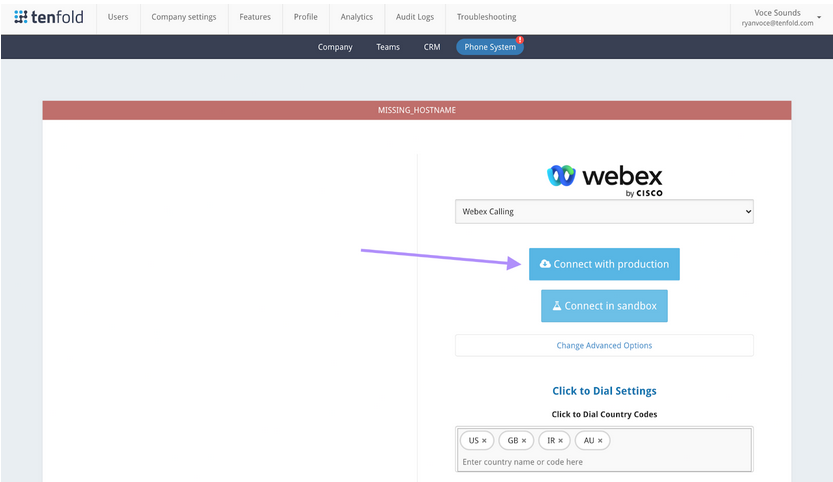This screenshot has width=833, height=482.
Task: Open the Profile page
Action: coord(305,17)
